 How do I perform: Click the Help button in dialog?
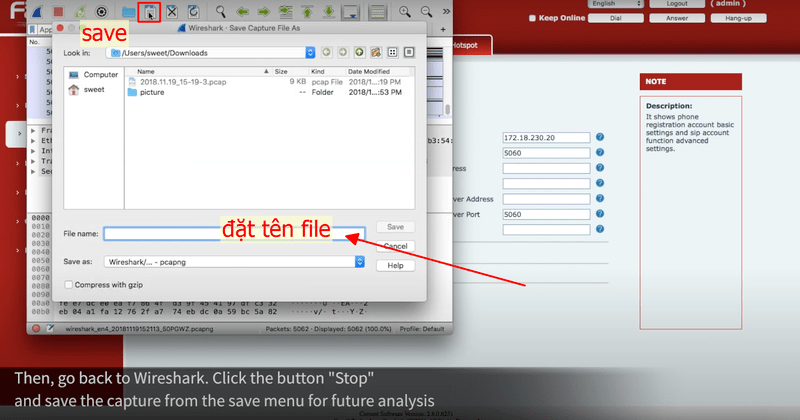395,265
